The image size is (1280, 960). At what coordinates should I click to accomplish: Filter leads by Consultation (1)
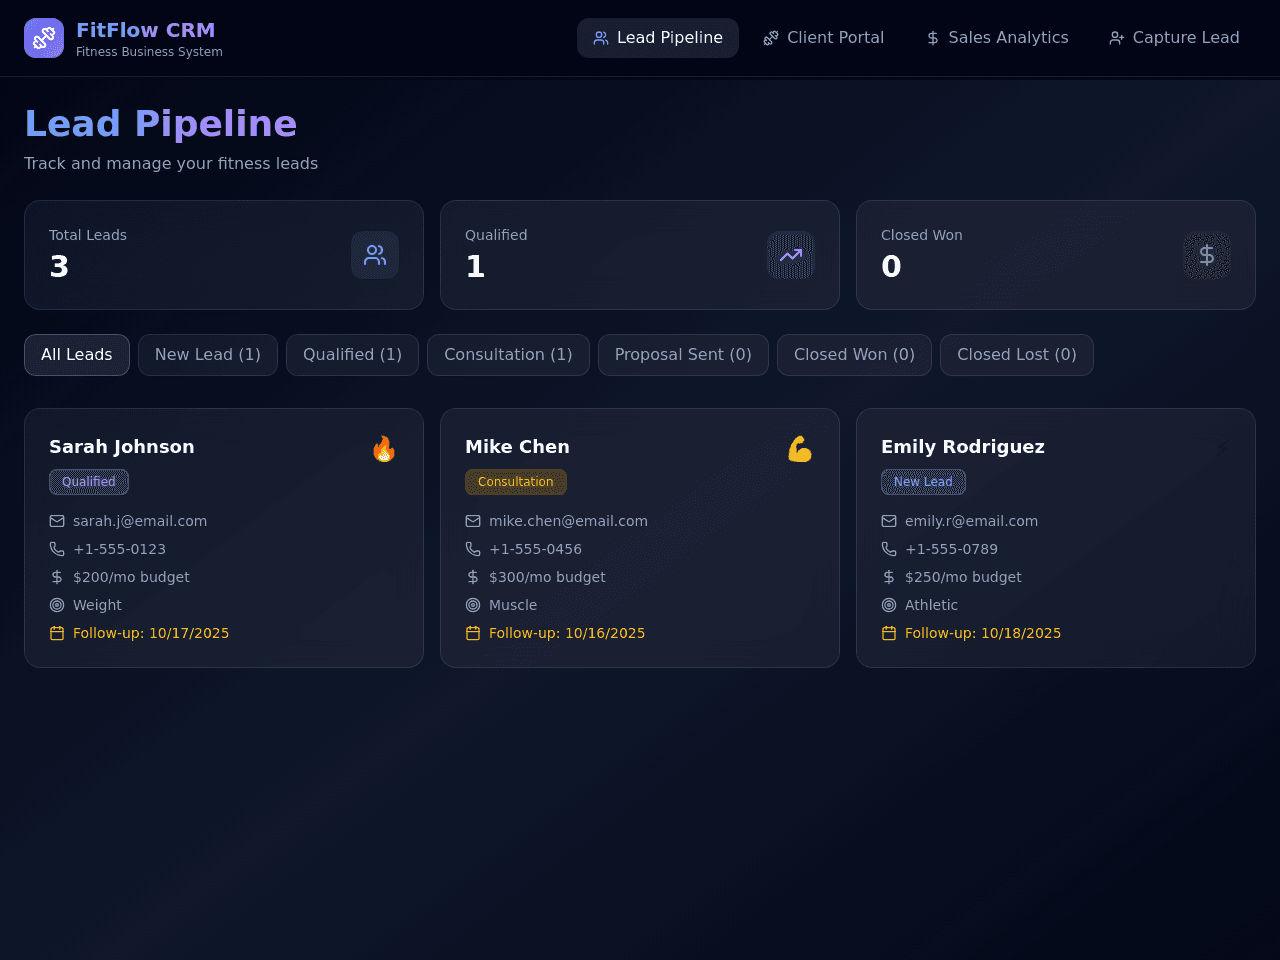pyautogui.click(x=508, y=355)
